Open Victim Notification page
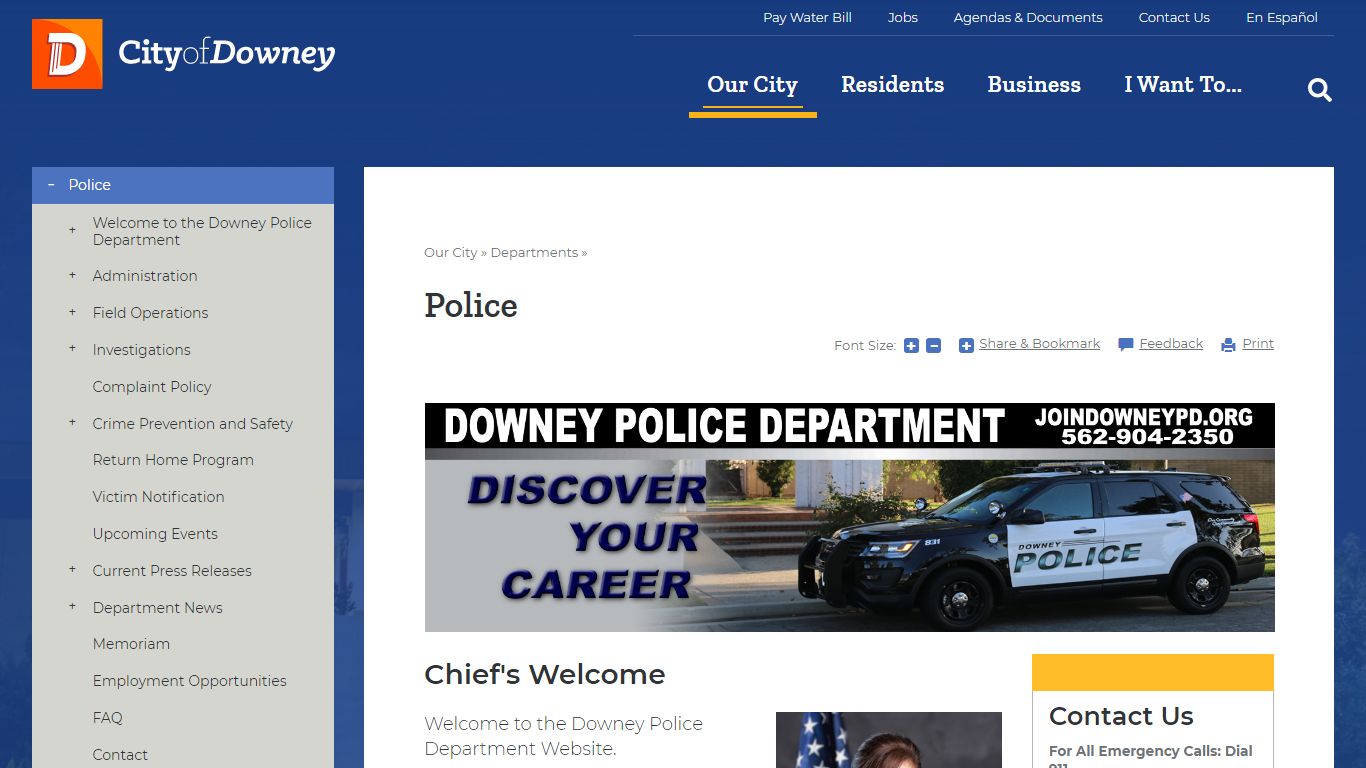The height and width of the screenshot is (768, 1366). (158, 497)
